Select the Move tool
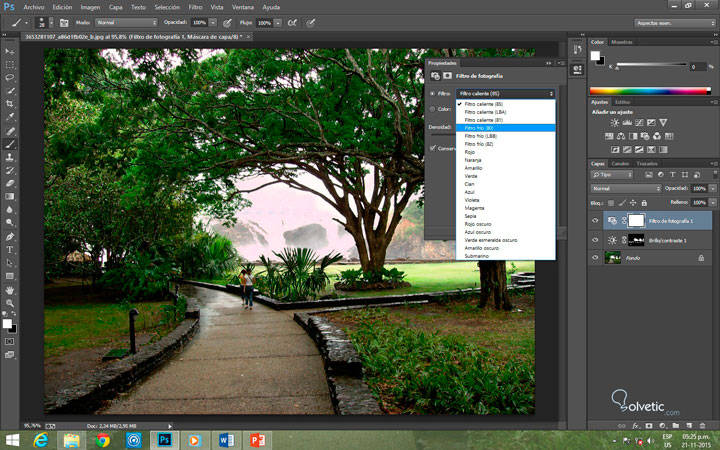720x450 pixels. coord(10,51)
